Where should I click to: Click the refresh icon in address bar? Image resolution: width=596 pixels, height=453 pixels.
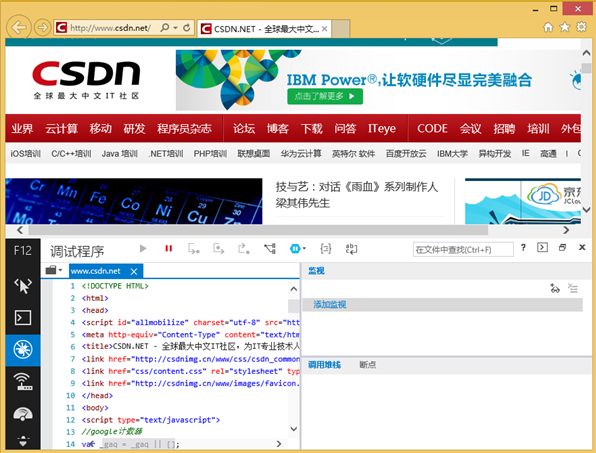187,28
